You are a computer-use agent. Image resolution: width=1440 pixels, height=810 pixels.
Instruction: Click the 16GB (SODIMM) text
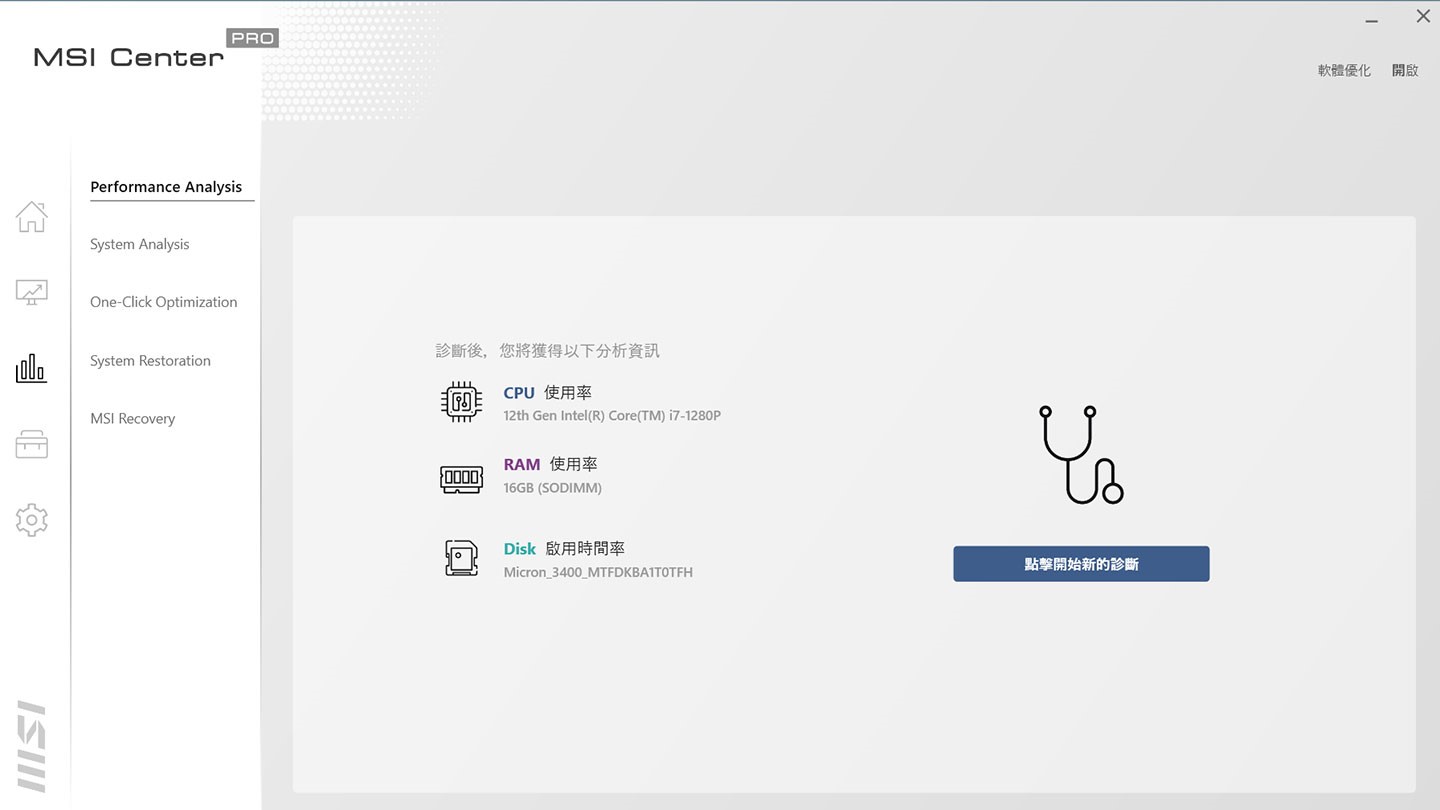(x=553, y=488)
